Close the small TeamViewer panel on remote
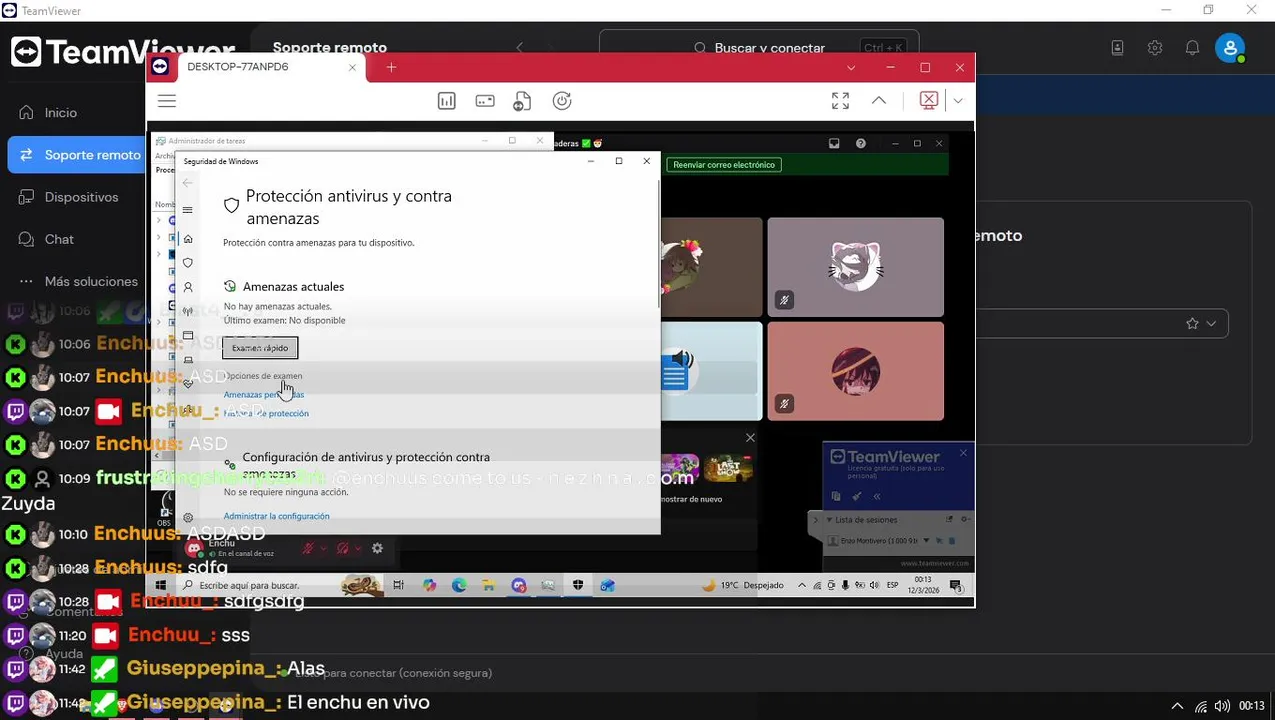 tap(963, 453)
